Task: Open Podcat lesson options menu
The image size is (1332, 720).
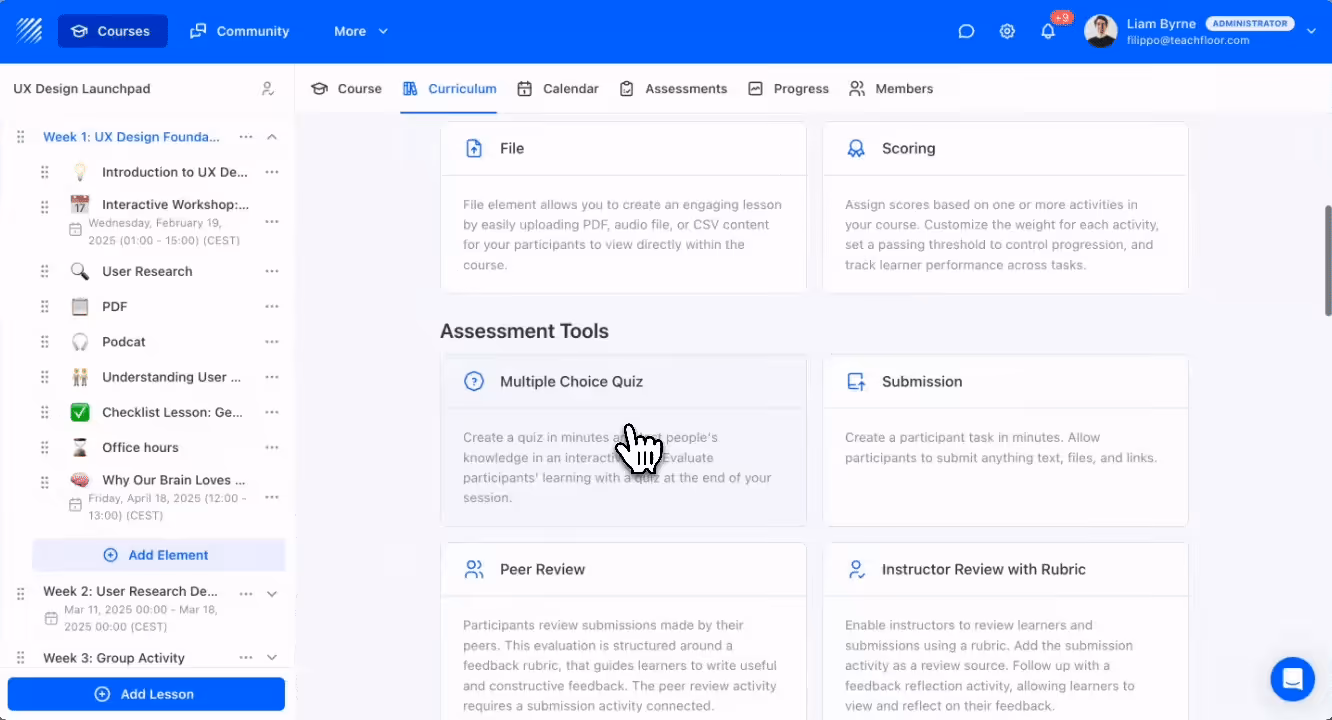Action: (272, 342)
